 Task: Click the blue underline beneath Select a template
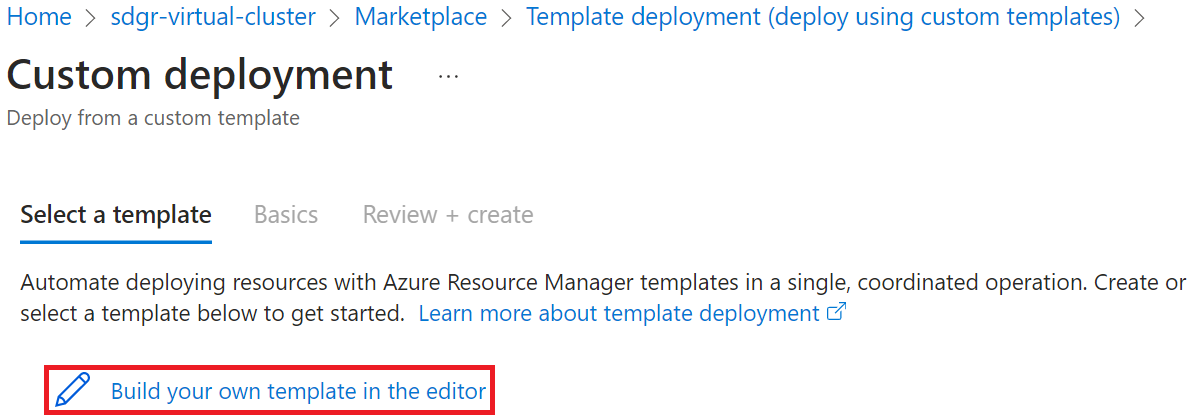(x=116, y=242)
